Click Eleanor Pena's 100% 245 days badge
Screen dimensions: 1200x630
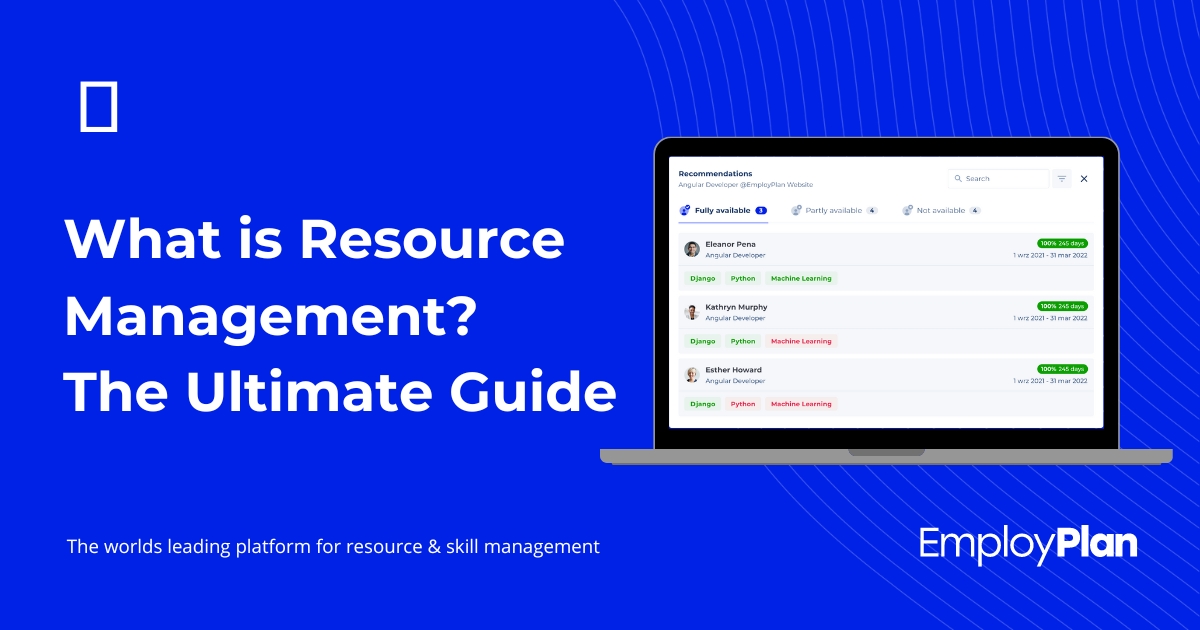(1062, 243)
